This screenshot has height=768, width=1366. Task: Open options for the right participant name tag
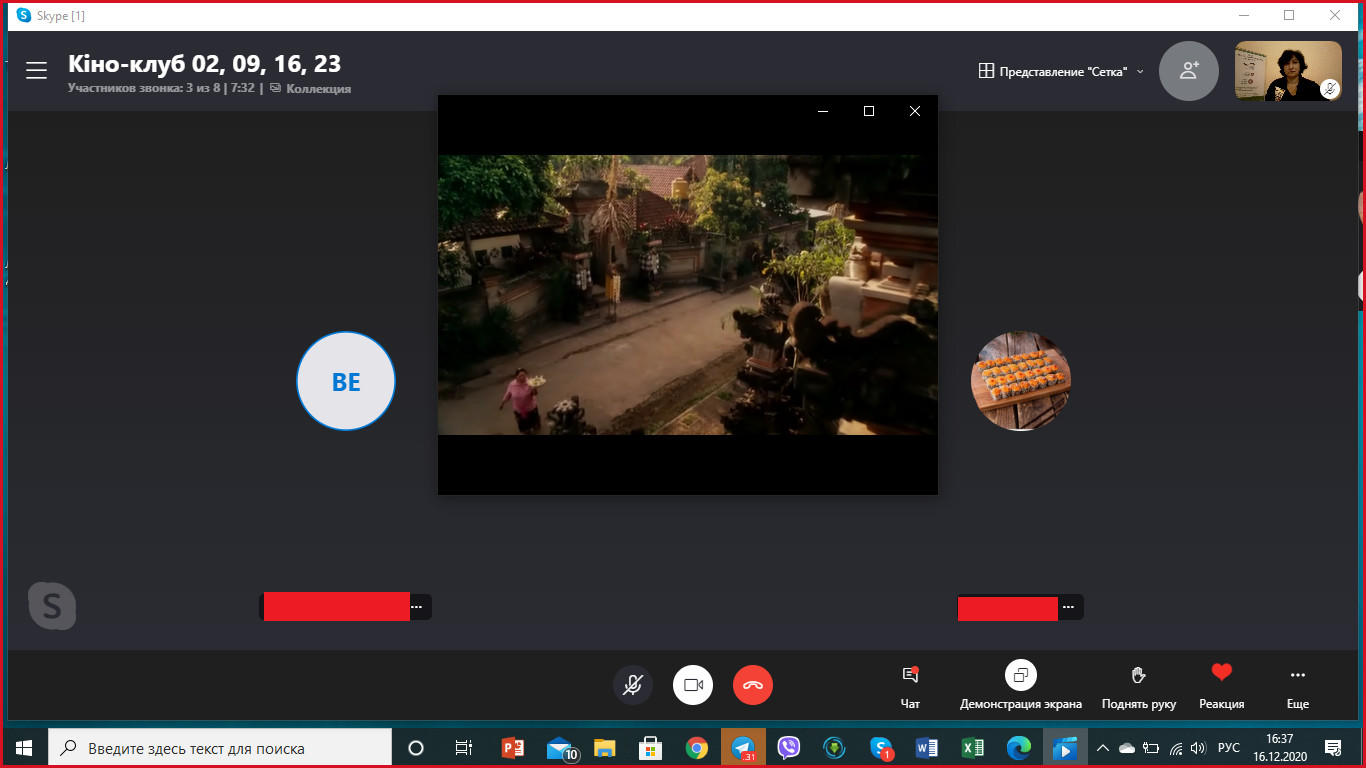[1069, 607]
